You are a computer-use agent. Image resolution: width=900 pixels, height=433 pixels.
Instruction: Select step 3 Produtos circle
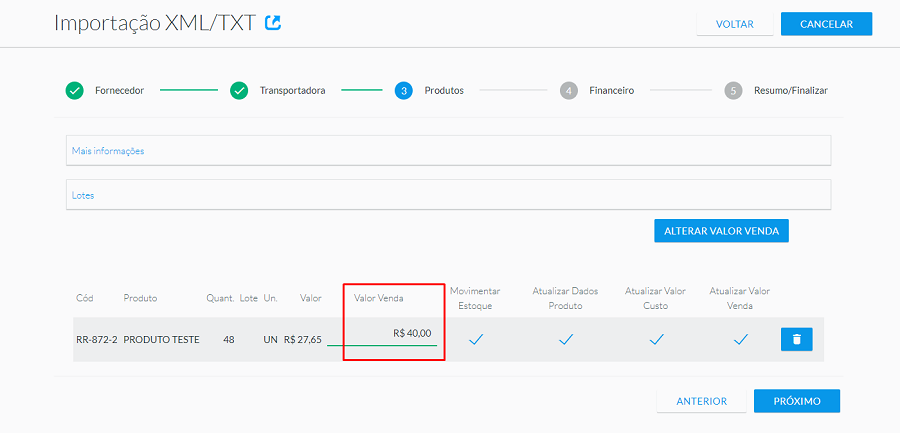click(404, 91)
